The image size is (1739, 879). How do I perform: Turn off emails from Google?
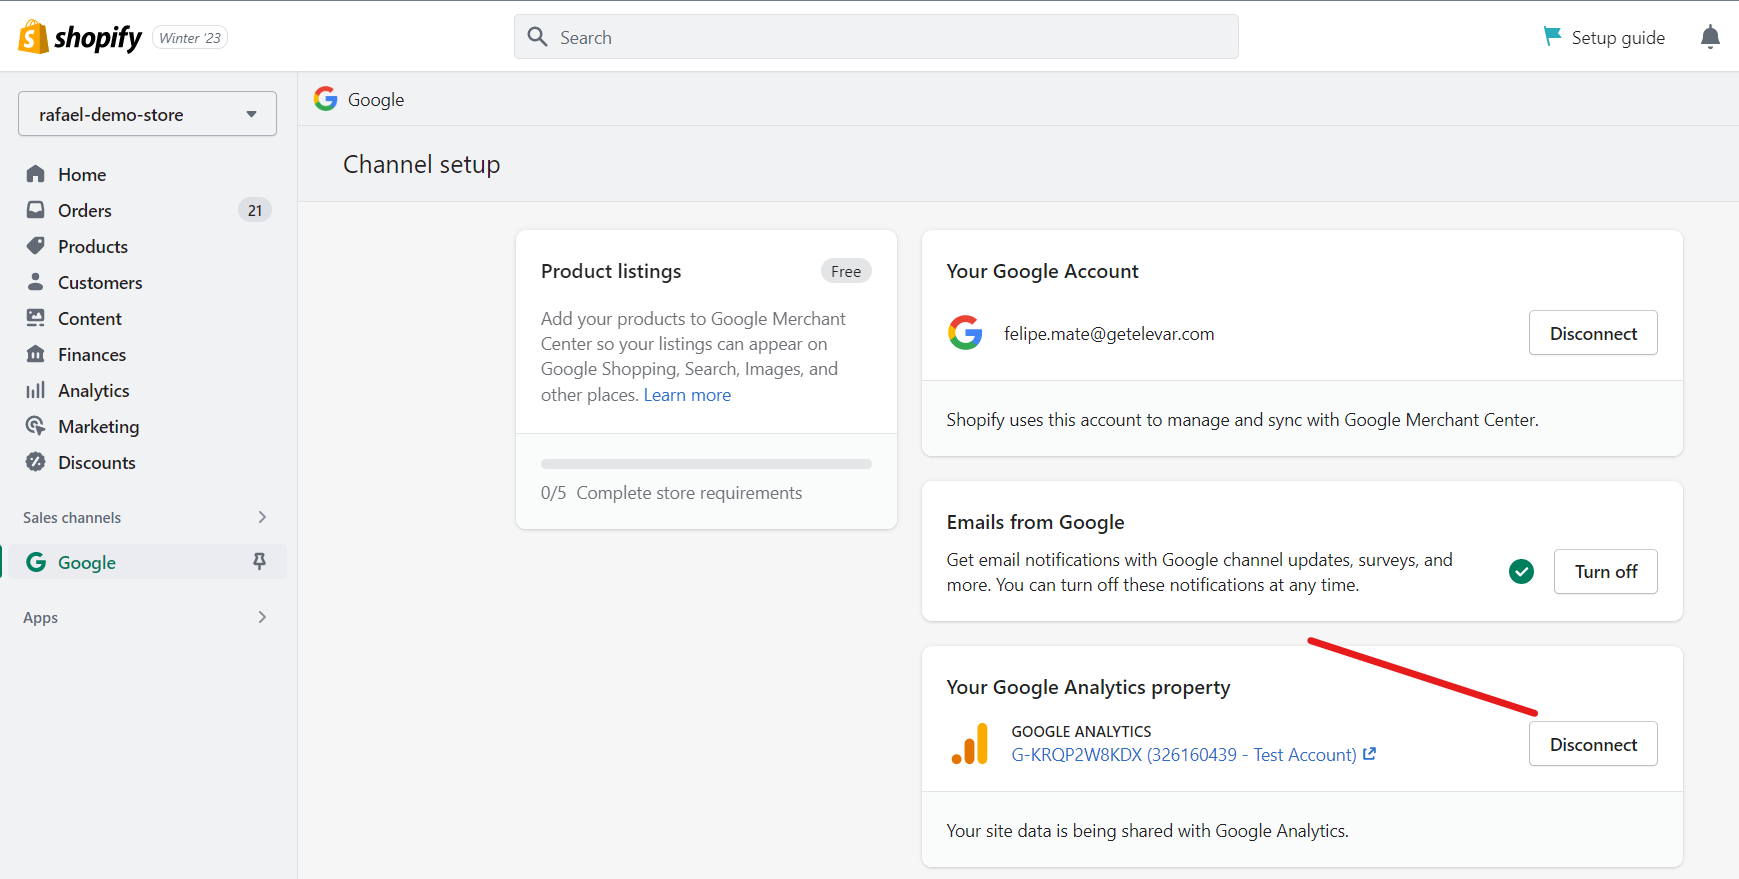[1606, 571]
